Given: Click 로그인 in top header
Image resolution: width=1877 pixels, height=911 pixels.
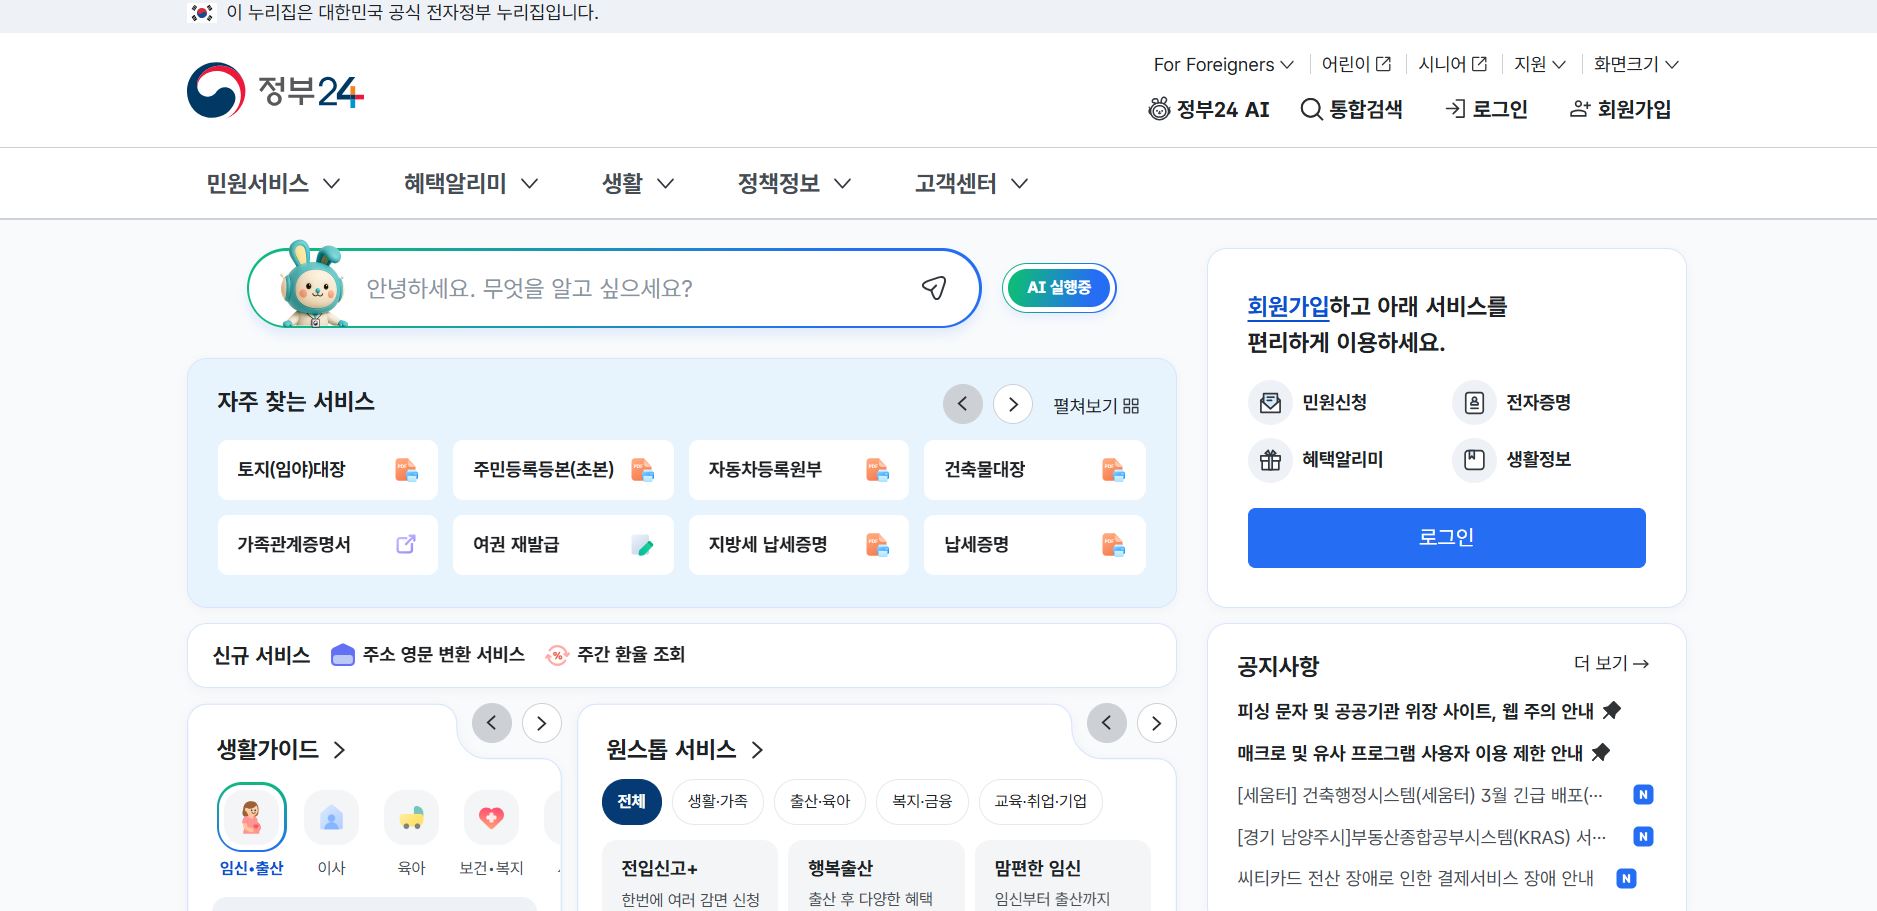Looking at the screenshot, I should [1486, 109].
